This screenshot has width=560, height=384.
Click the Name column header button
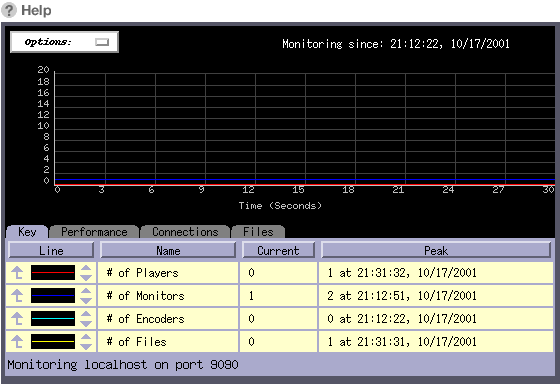[x=168, y=250]
